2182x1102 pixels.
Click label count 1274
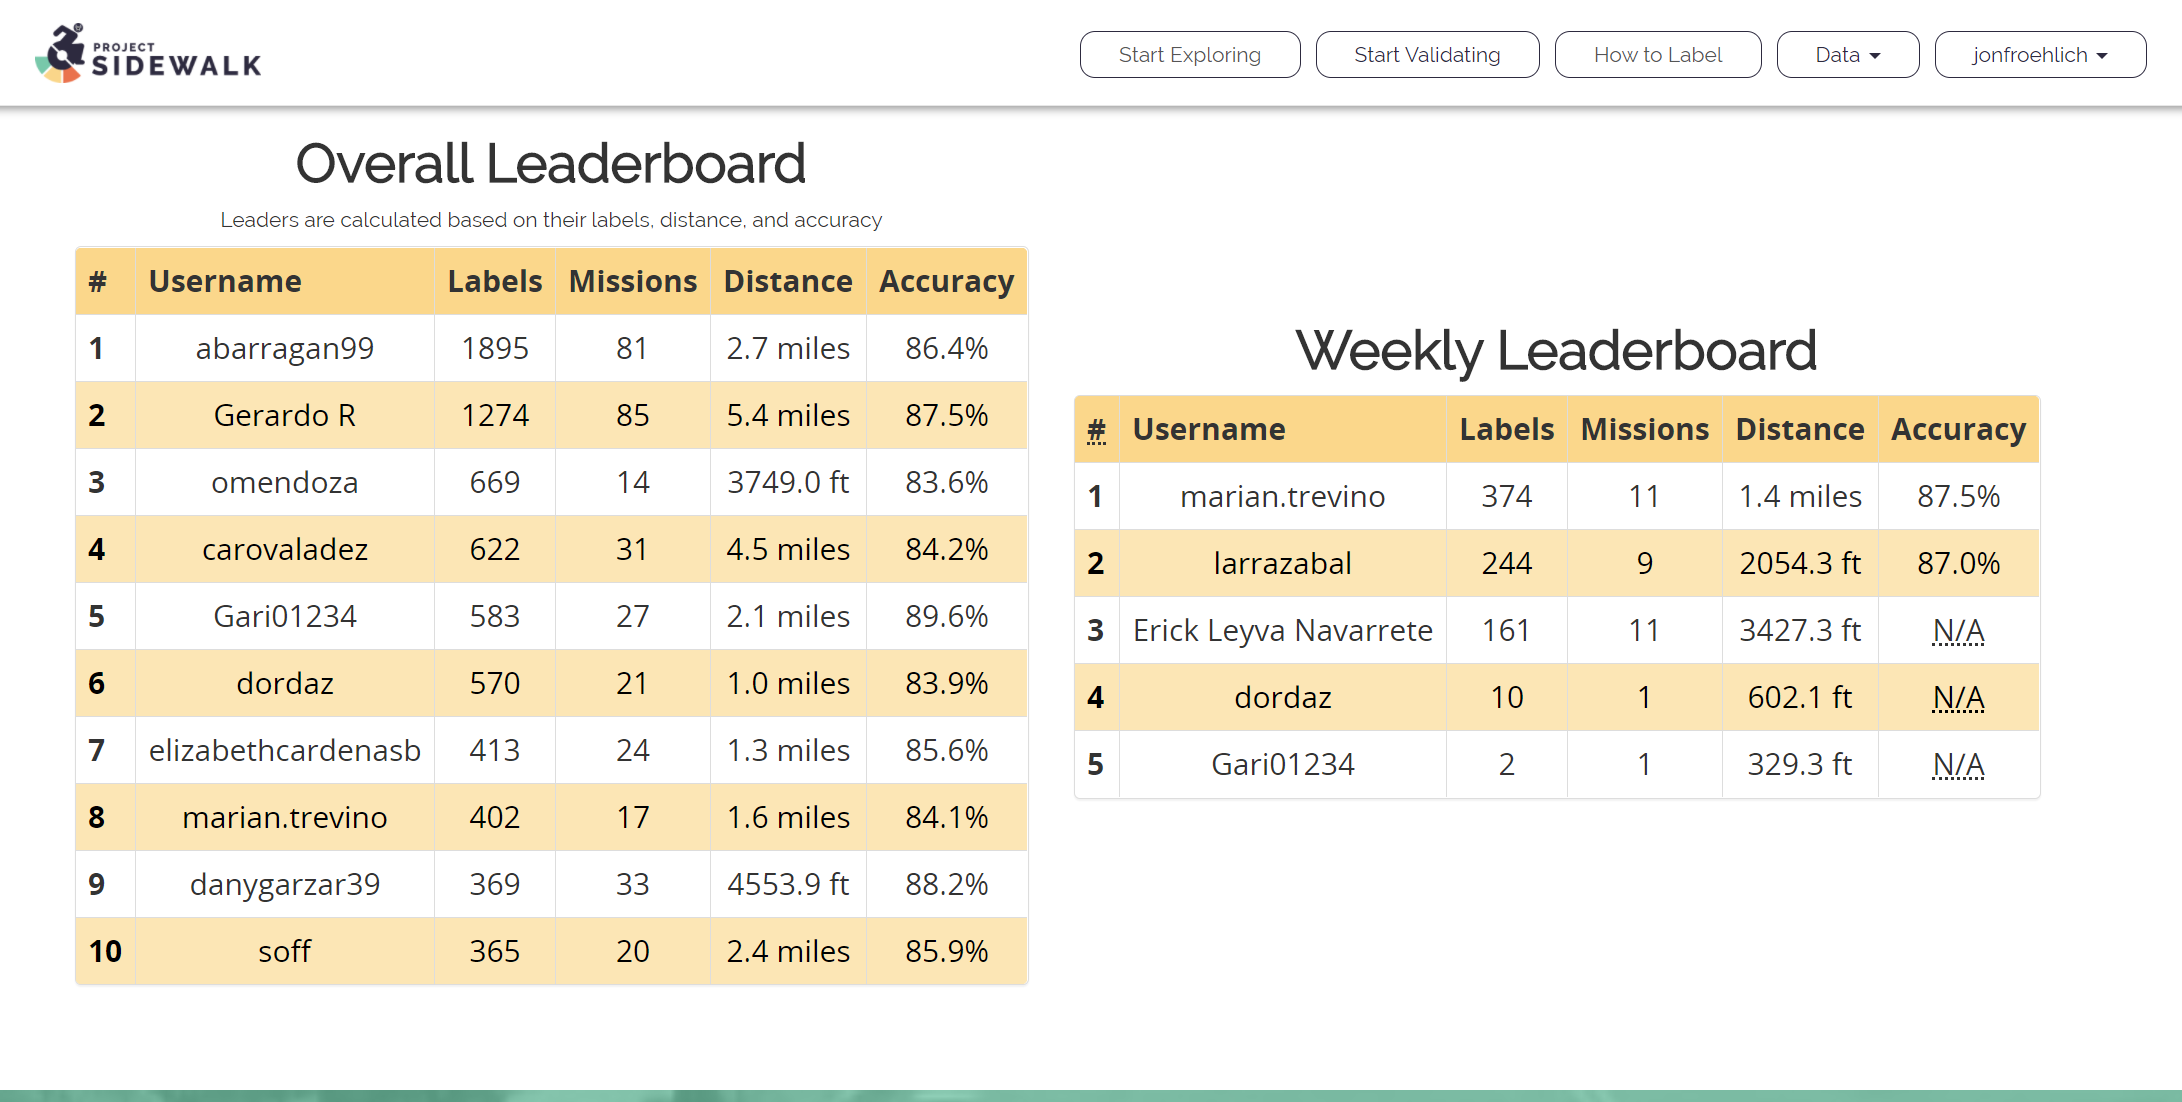(x=495, y=416)
